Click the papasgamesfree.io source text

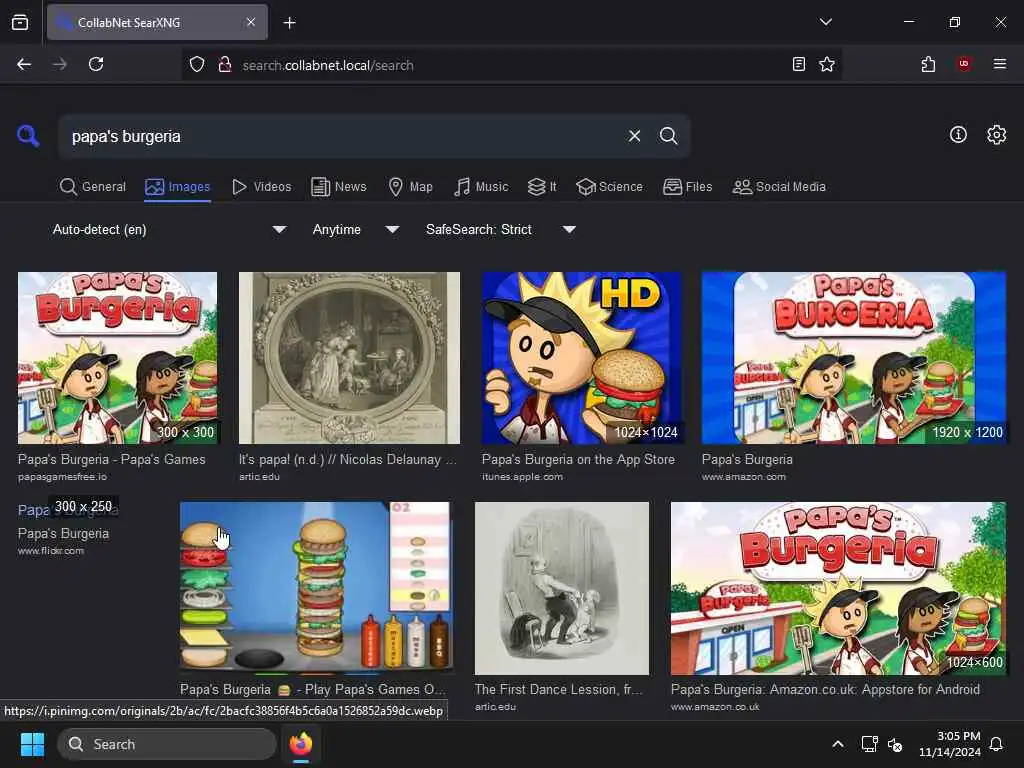point(62,477)
